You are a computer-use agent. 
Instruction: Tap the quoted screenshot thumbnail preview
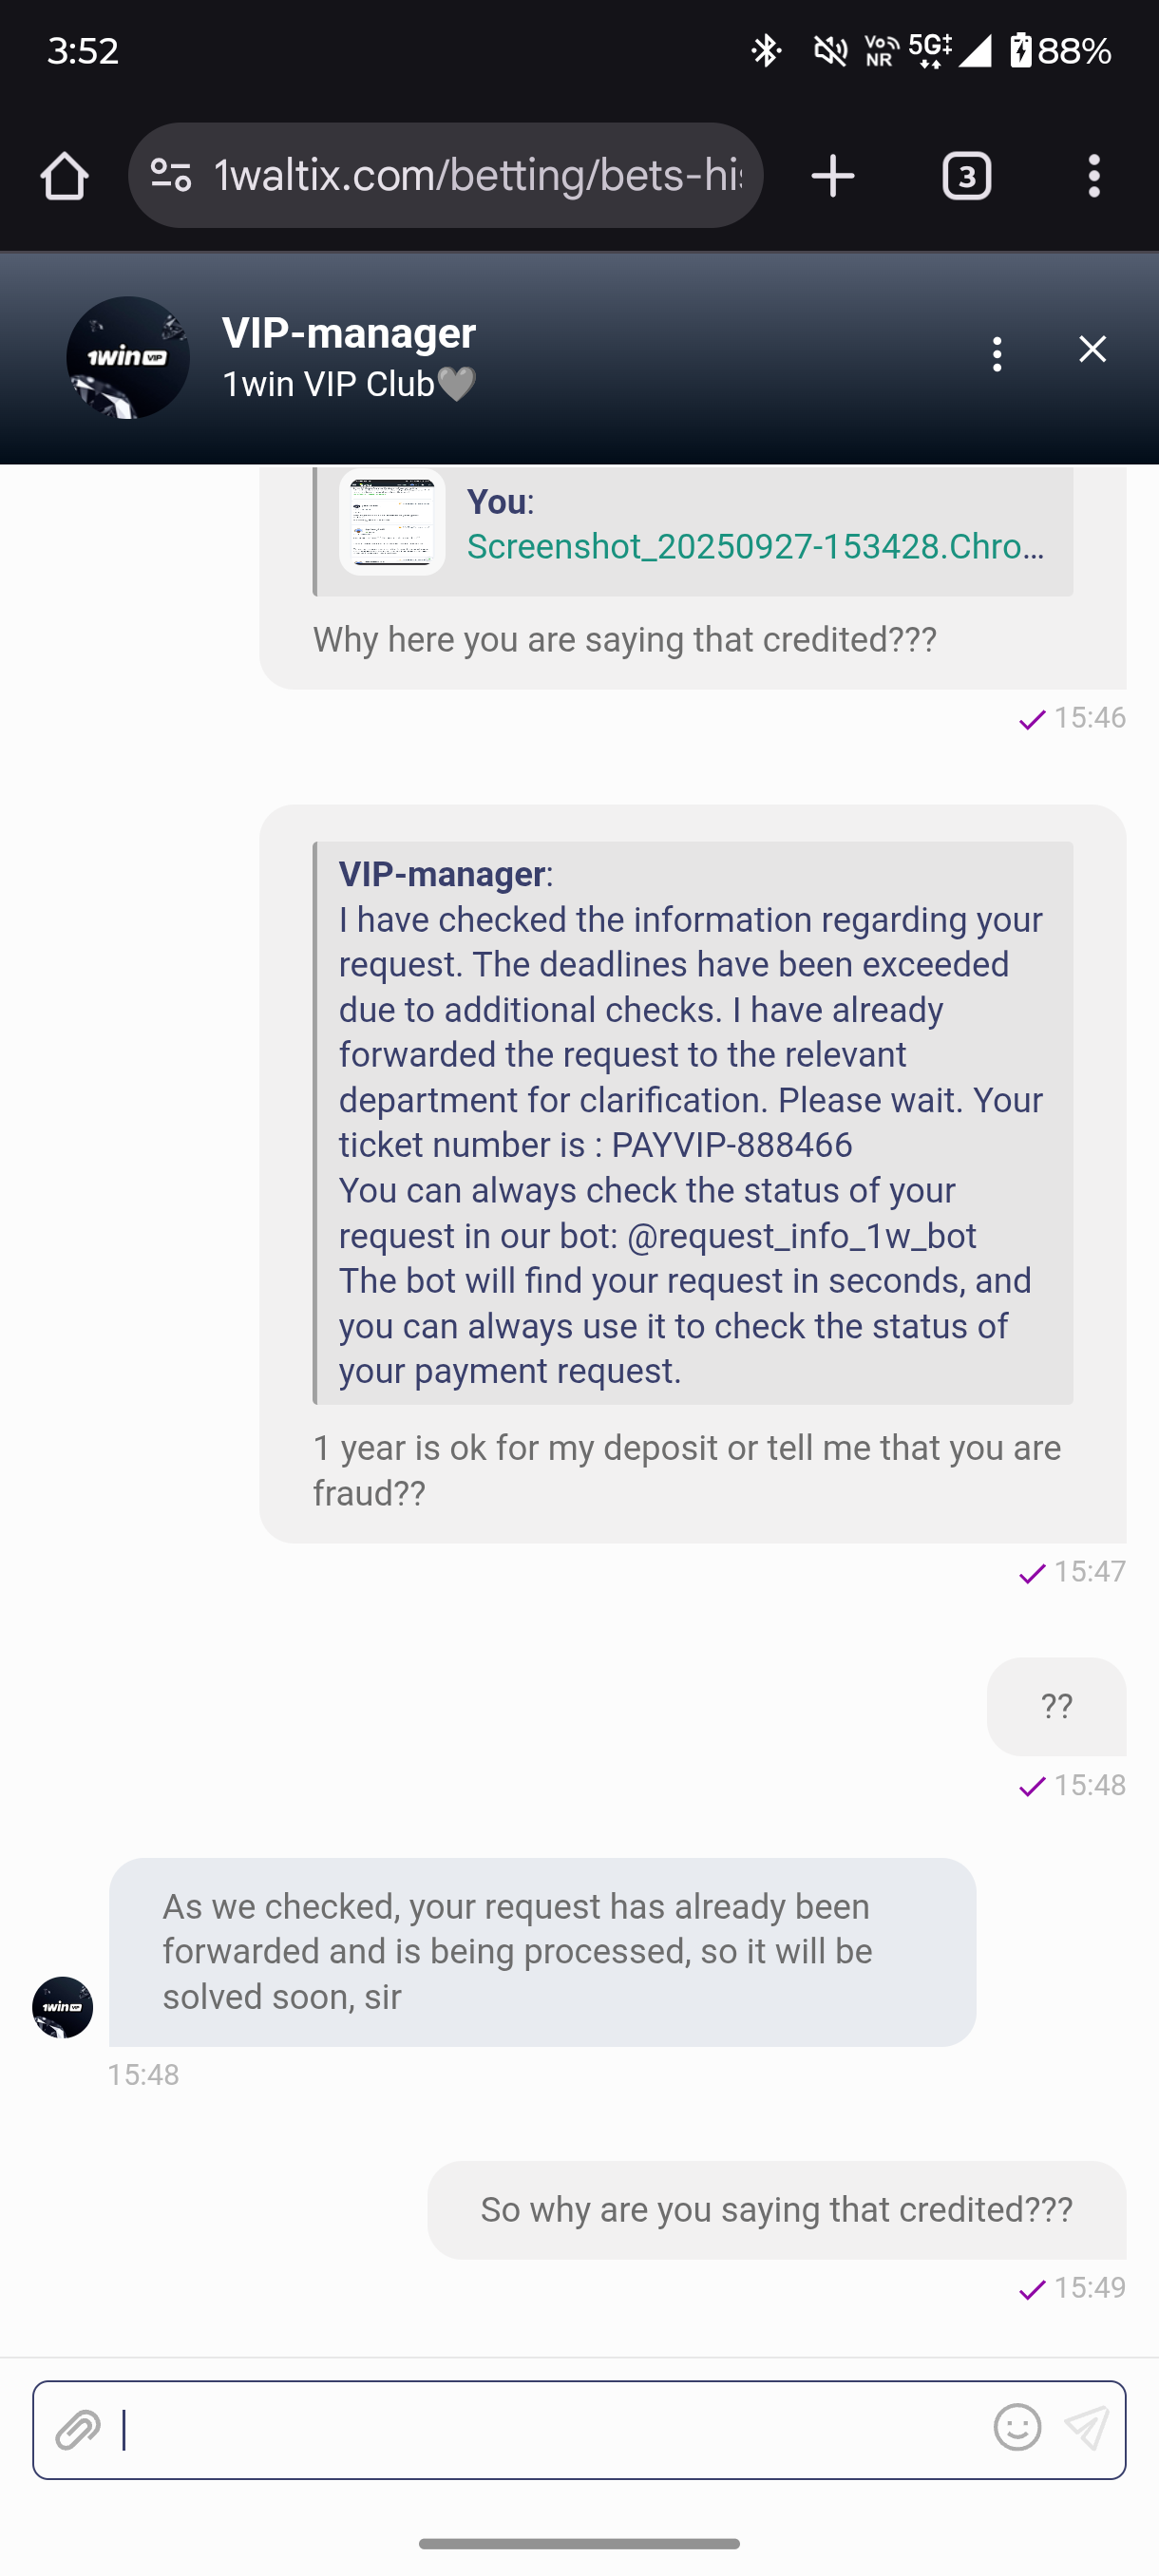tap(392, 523)
